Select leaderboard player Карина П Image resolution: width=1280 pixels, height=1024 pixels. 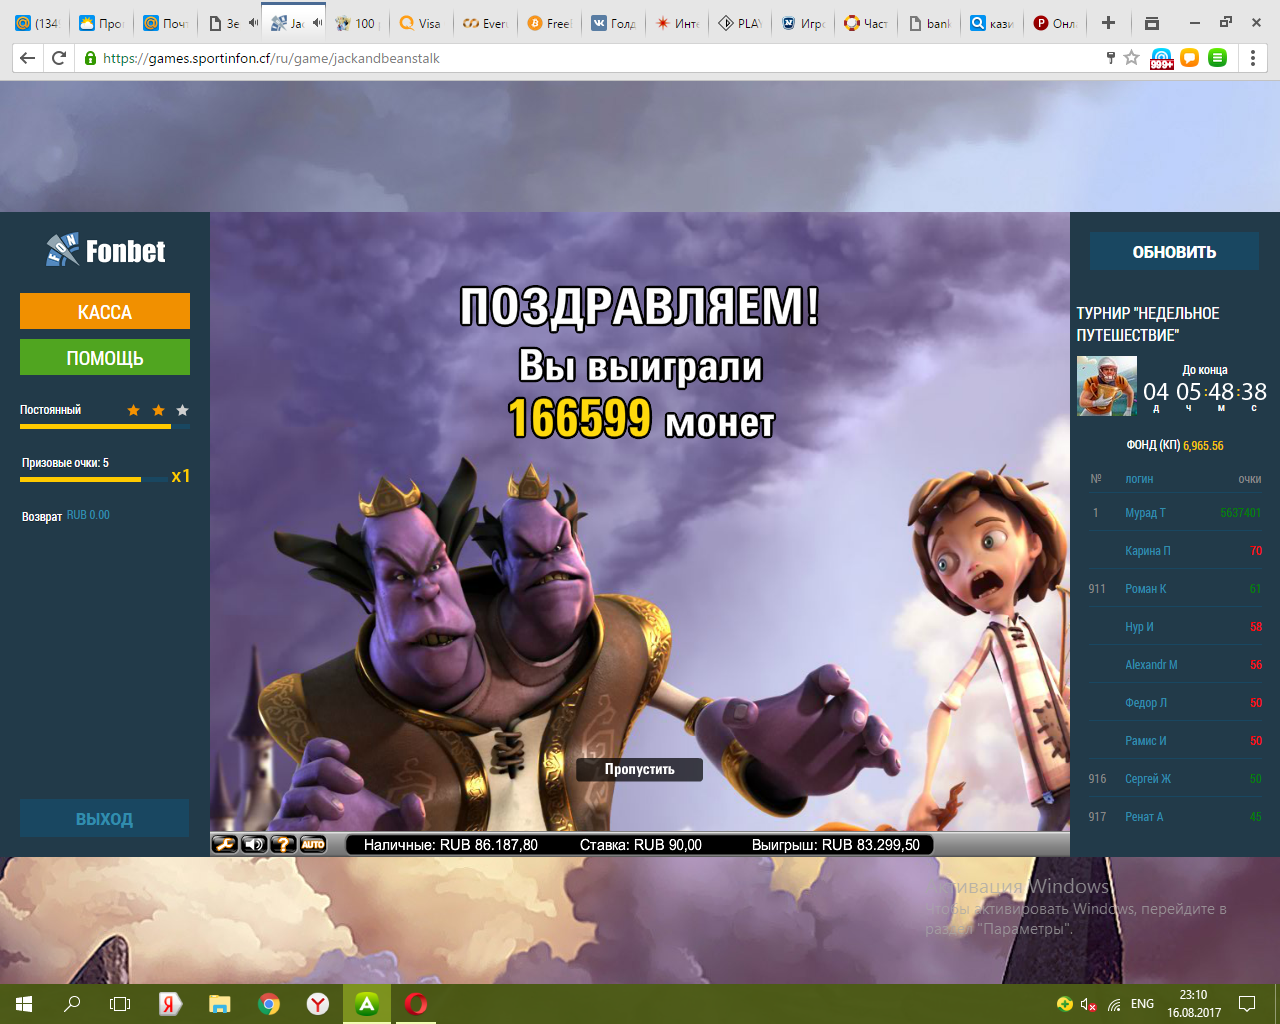point(1147,551)
